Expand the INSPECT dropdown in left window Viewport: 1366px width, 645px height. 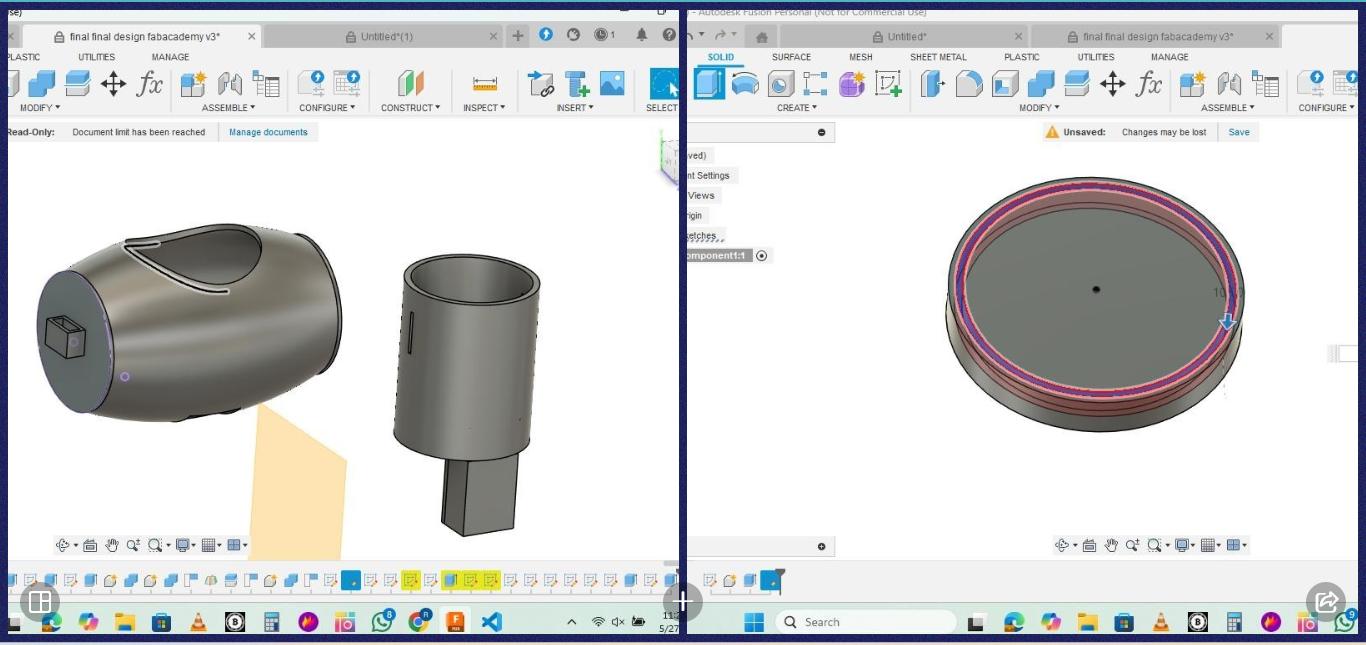[484, 107]
